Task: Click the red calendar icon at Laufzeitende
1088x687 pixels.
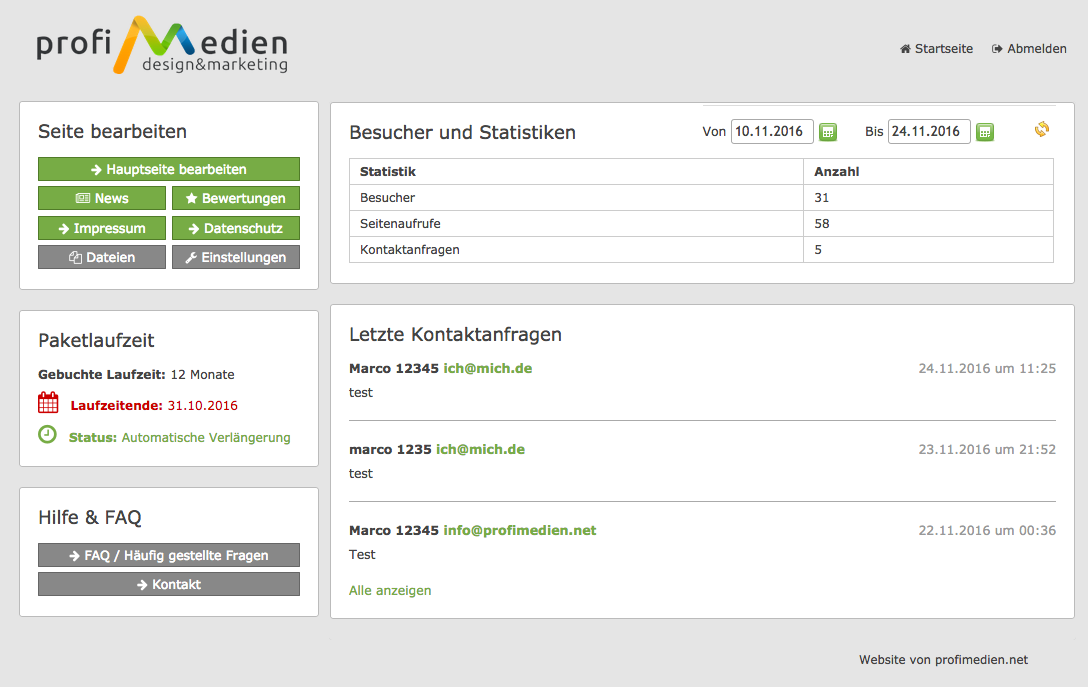Action: [48, 403]
